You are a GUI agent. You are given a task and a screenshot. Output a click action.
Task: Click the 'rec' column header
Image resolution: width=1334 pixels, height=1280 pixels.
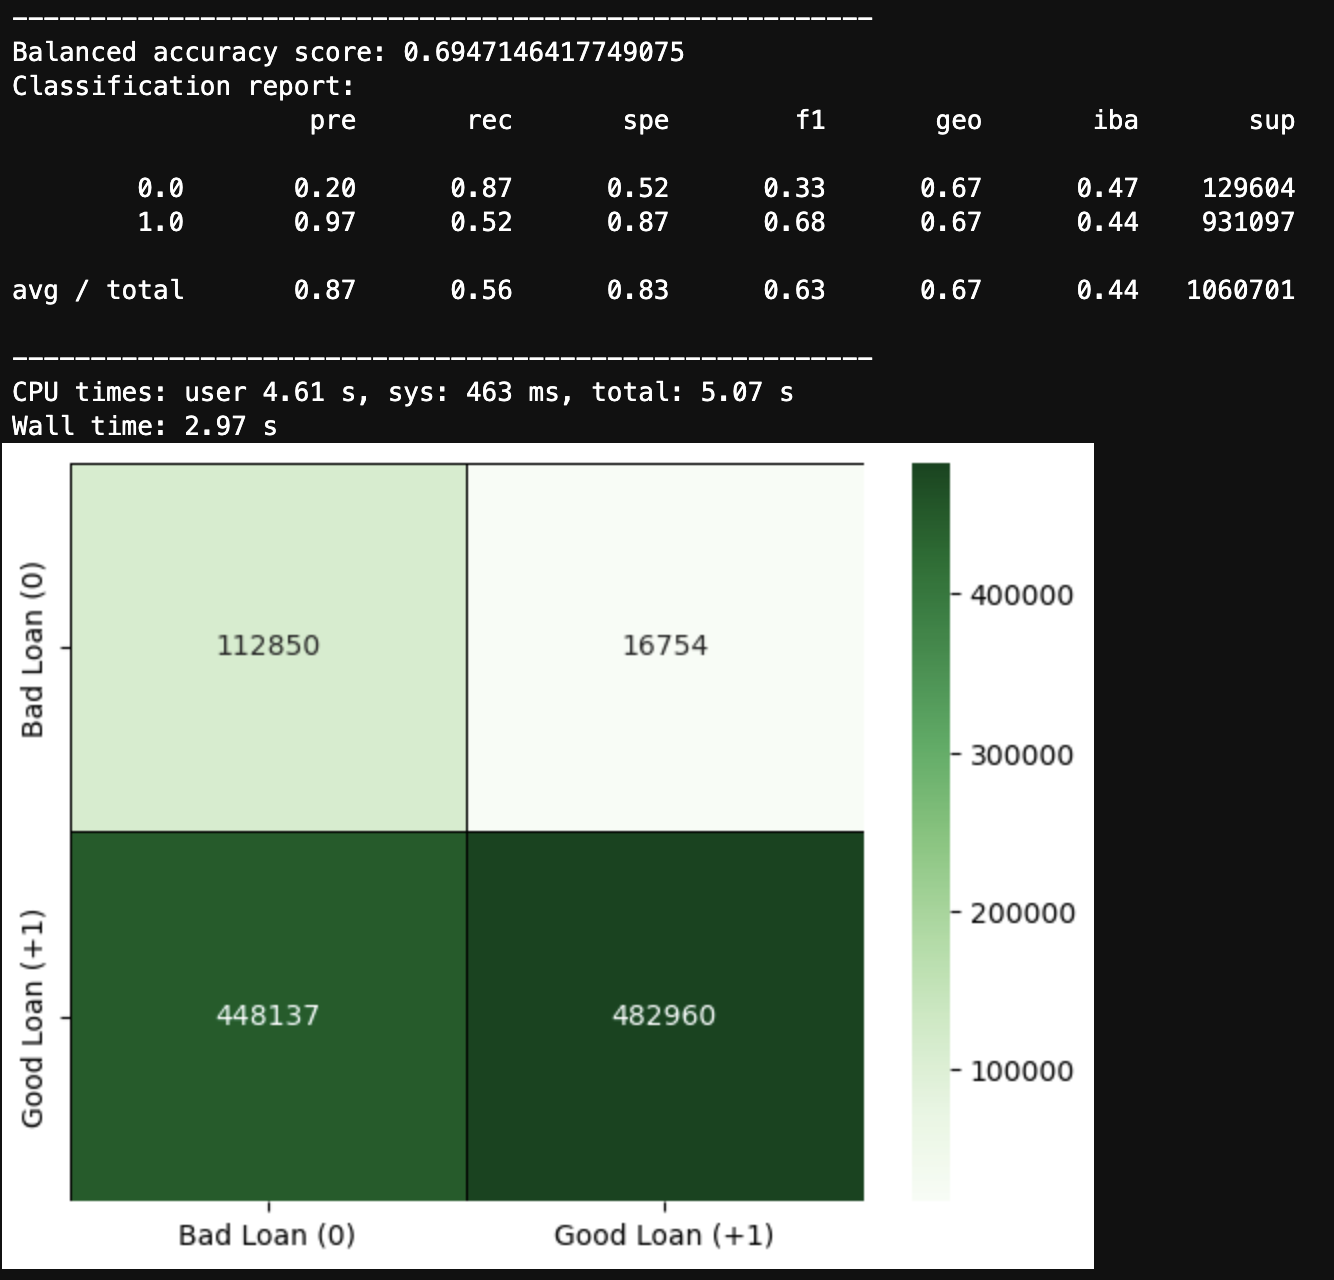(489, 121)
